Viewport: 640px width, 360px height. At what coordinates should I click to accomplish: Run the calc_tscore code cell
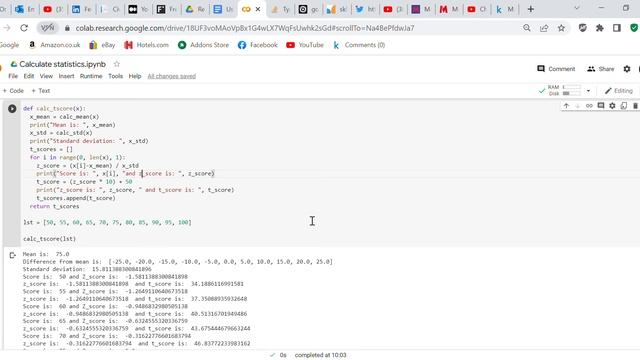(x=12, y=109)
